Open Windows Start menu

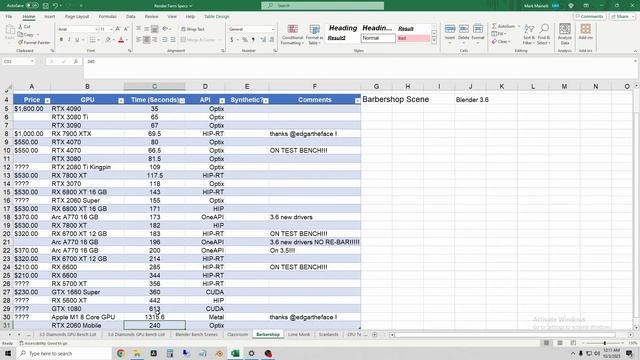point(8,353)
